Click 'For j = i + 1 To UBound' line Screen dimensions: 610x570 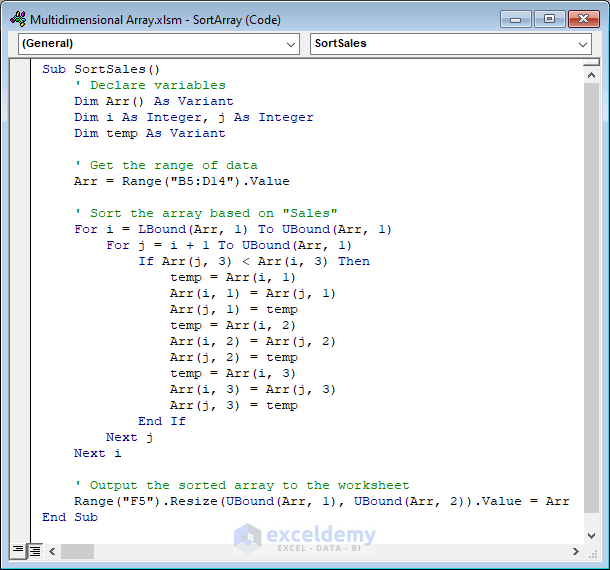click(229, 245)
